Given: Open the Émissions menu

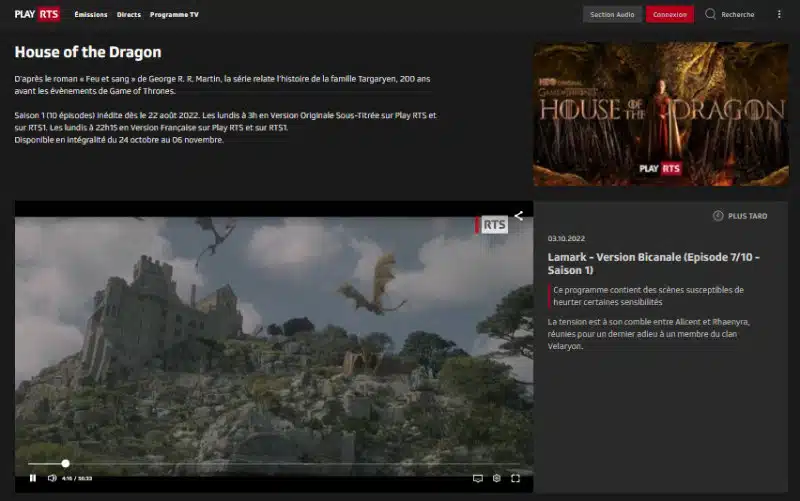Looking at the screenshot, I should click(91, 15).
